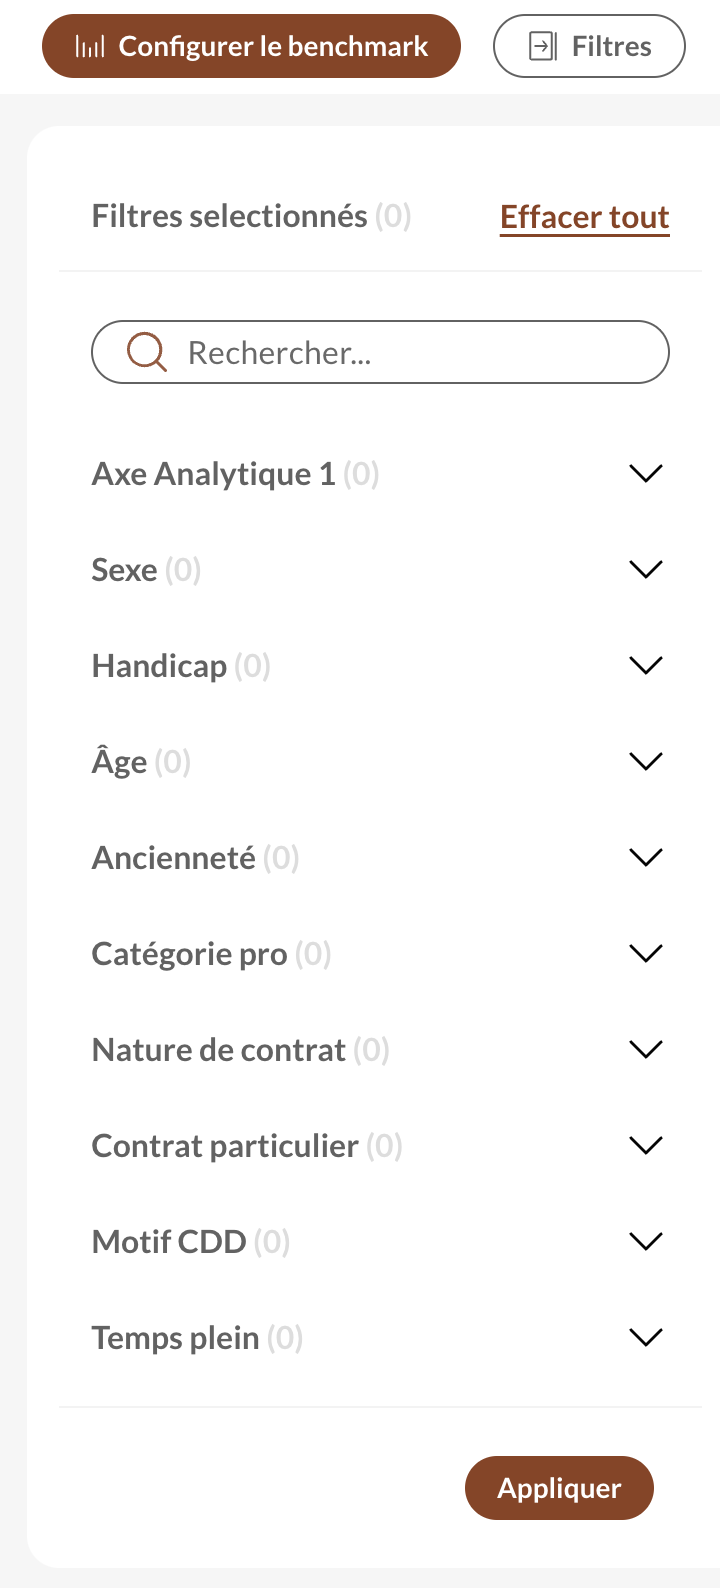Open the Configurer le benchmark button
720x1588 pixels.
251,46
